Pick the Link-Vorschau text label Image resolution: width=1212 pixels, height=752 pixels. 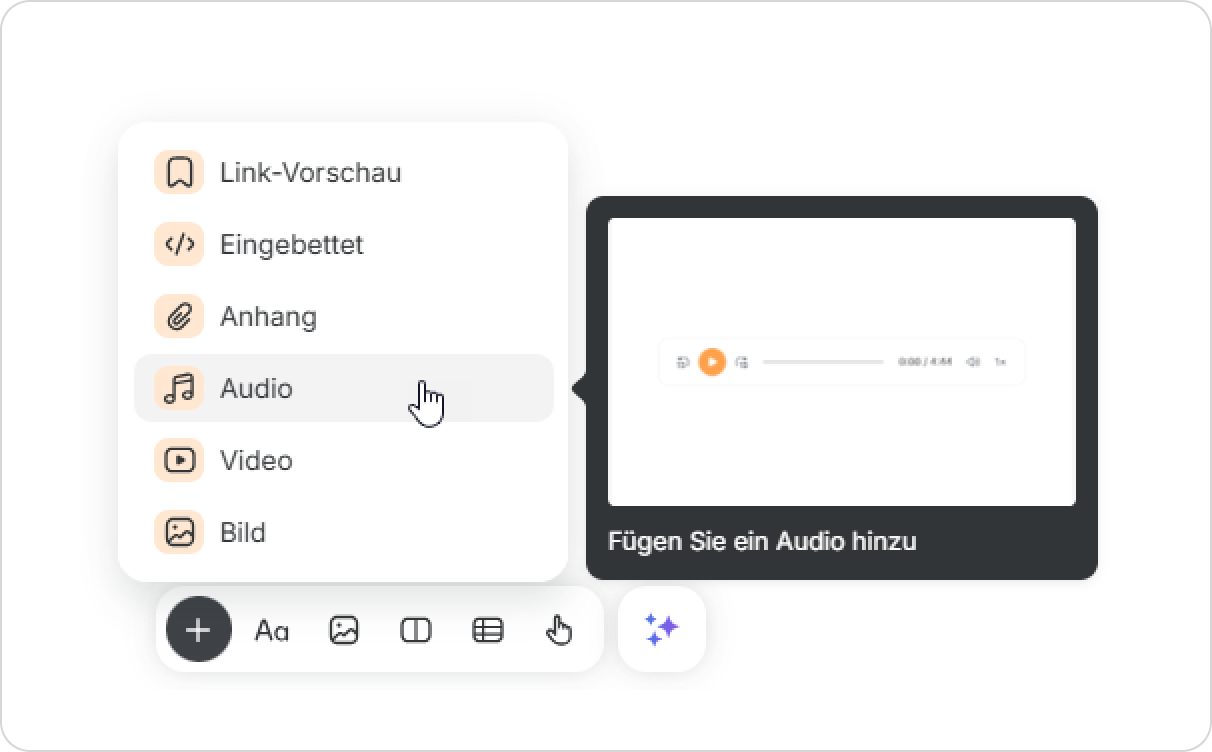click(x=310, y=173)
